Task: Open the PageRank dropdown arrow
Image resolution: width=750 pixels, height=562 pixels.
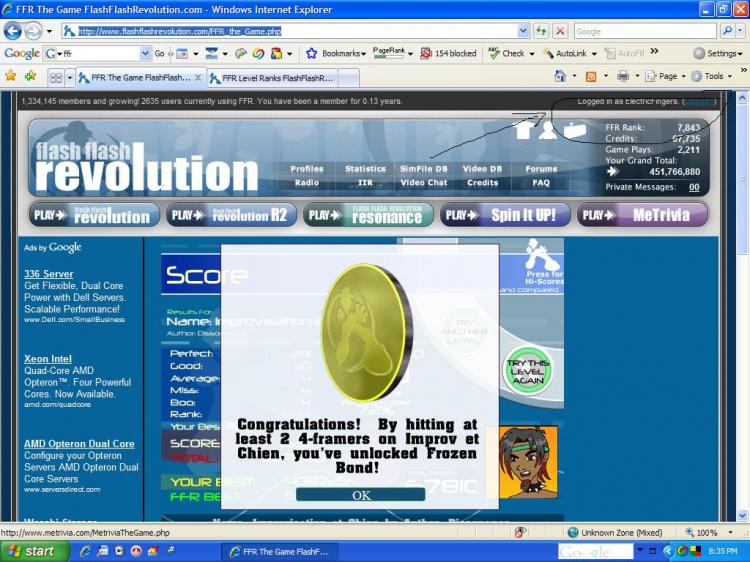Action: click(x=410, y=54)
